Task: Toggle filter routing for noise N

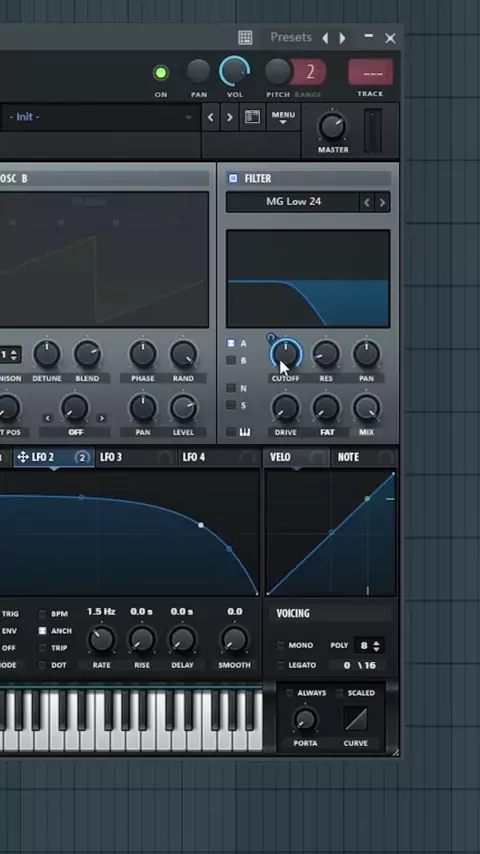Action: tap(231, 388)
